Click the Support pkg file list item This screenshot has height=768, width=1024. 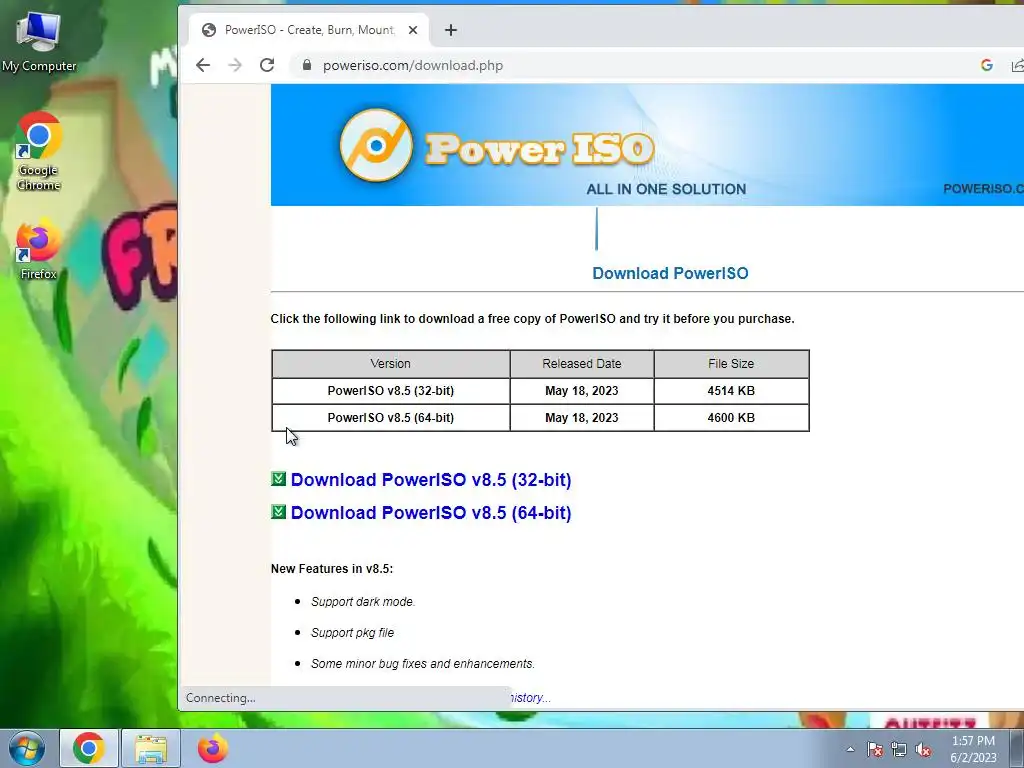353,632
